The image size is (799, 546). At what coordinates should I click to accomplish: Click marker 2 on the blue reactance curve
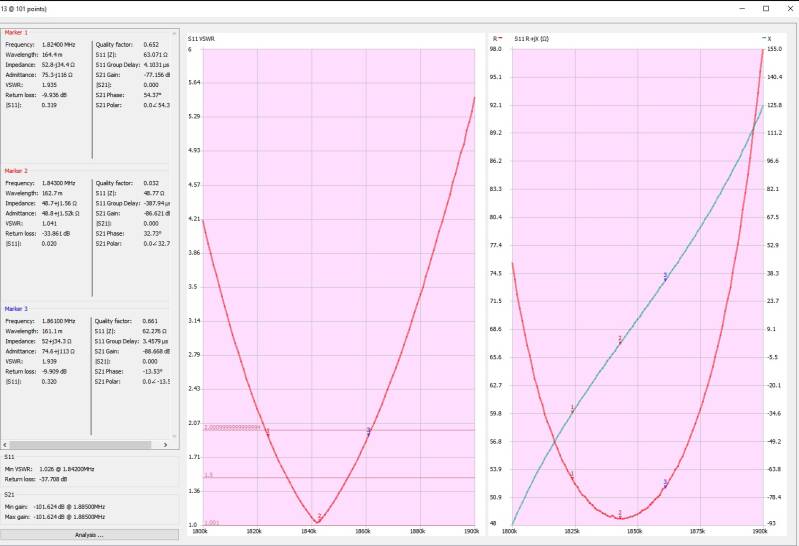click(620, 340)
